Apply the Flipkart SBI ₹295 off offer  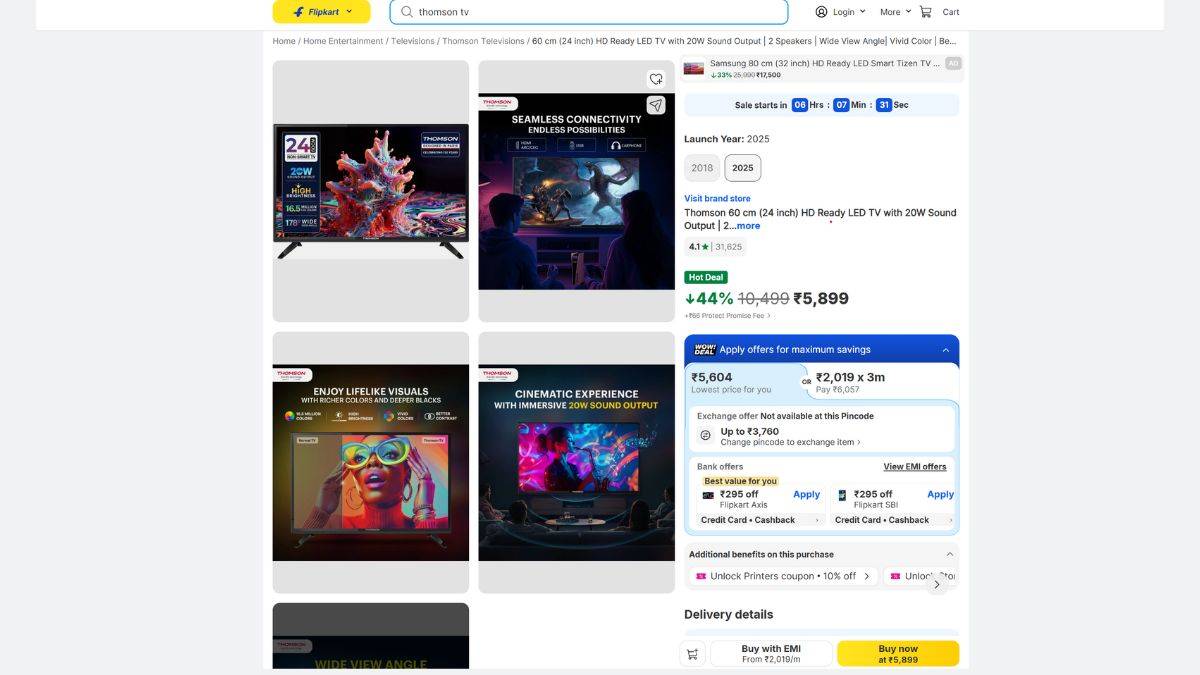940,494
